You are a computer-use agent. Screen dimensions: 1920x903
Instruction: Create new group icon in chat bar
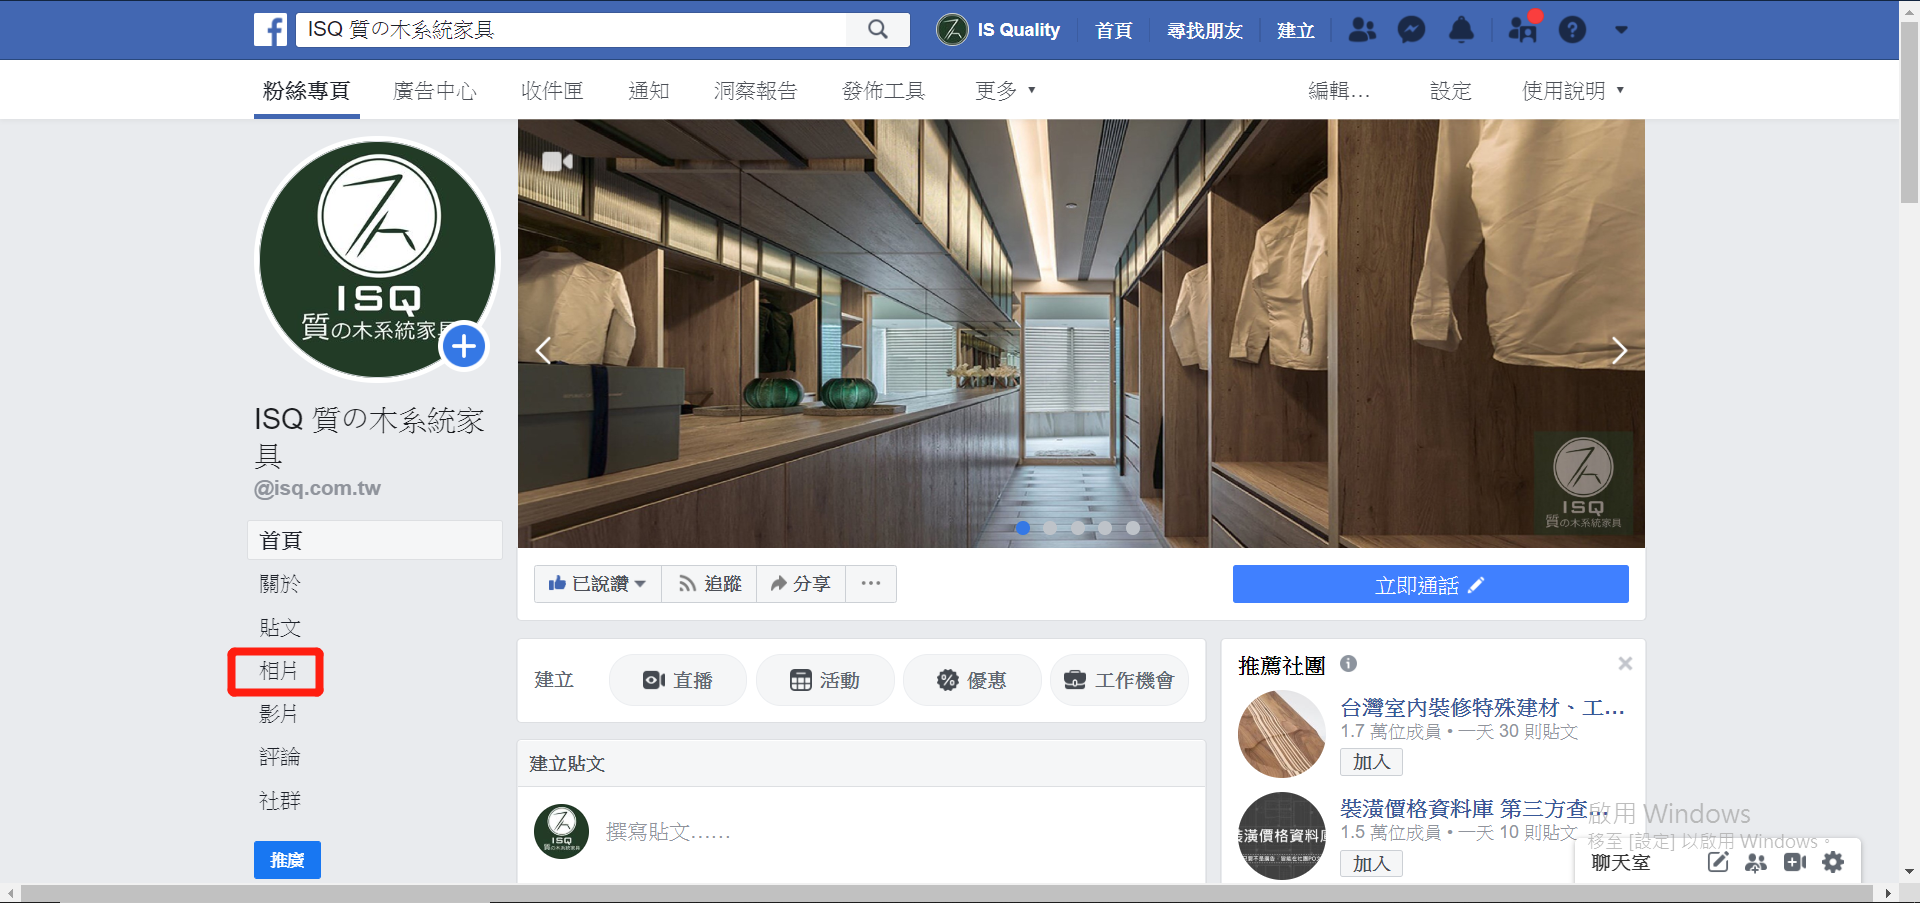pyautogui.click(x=1756, y=862)
